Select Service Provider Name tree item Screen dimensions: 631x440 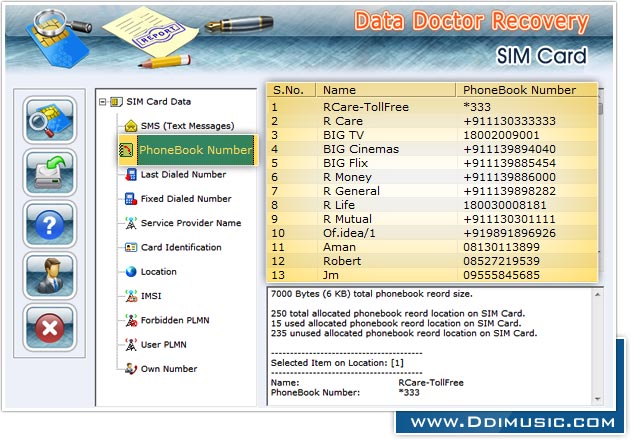(191, 223)
